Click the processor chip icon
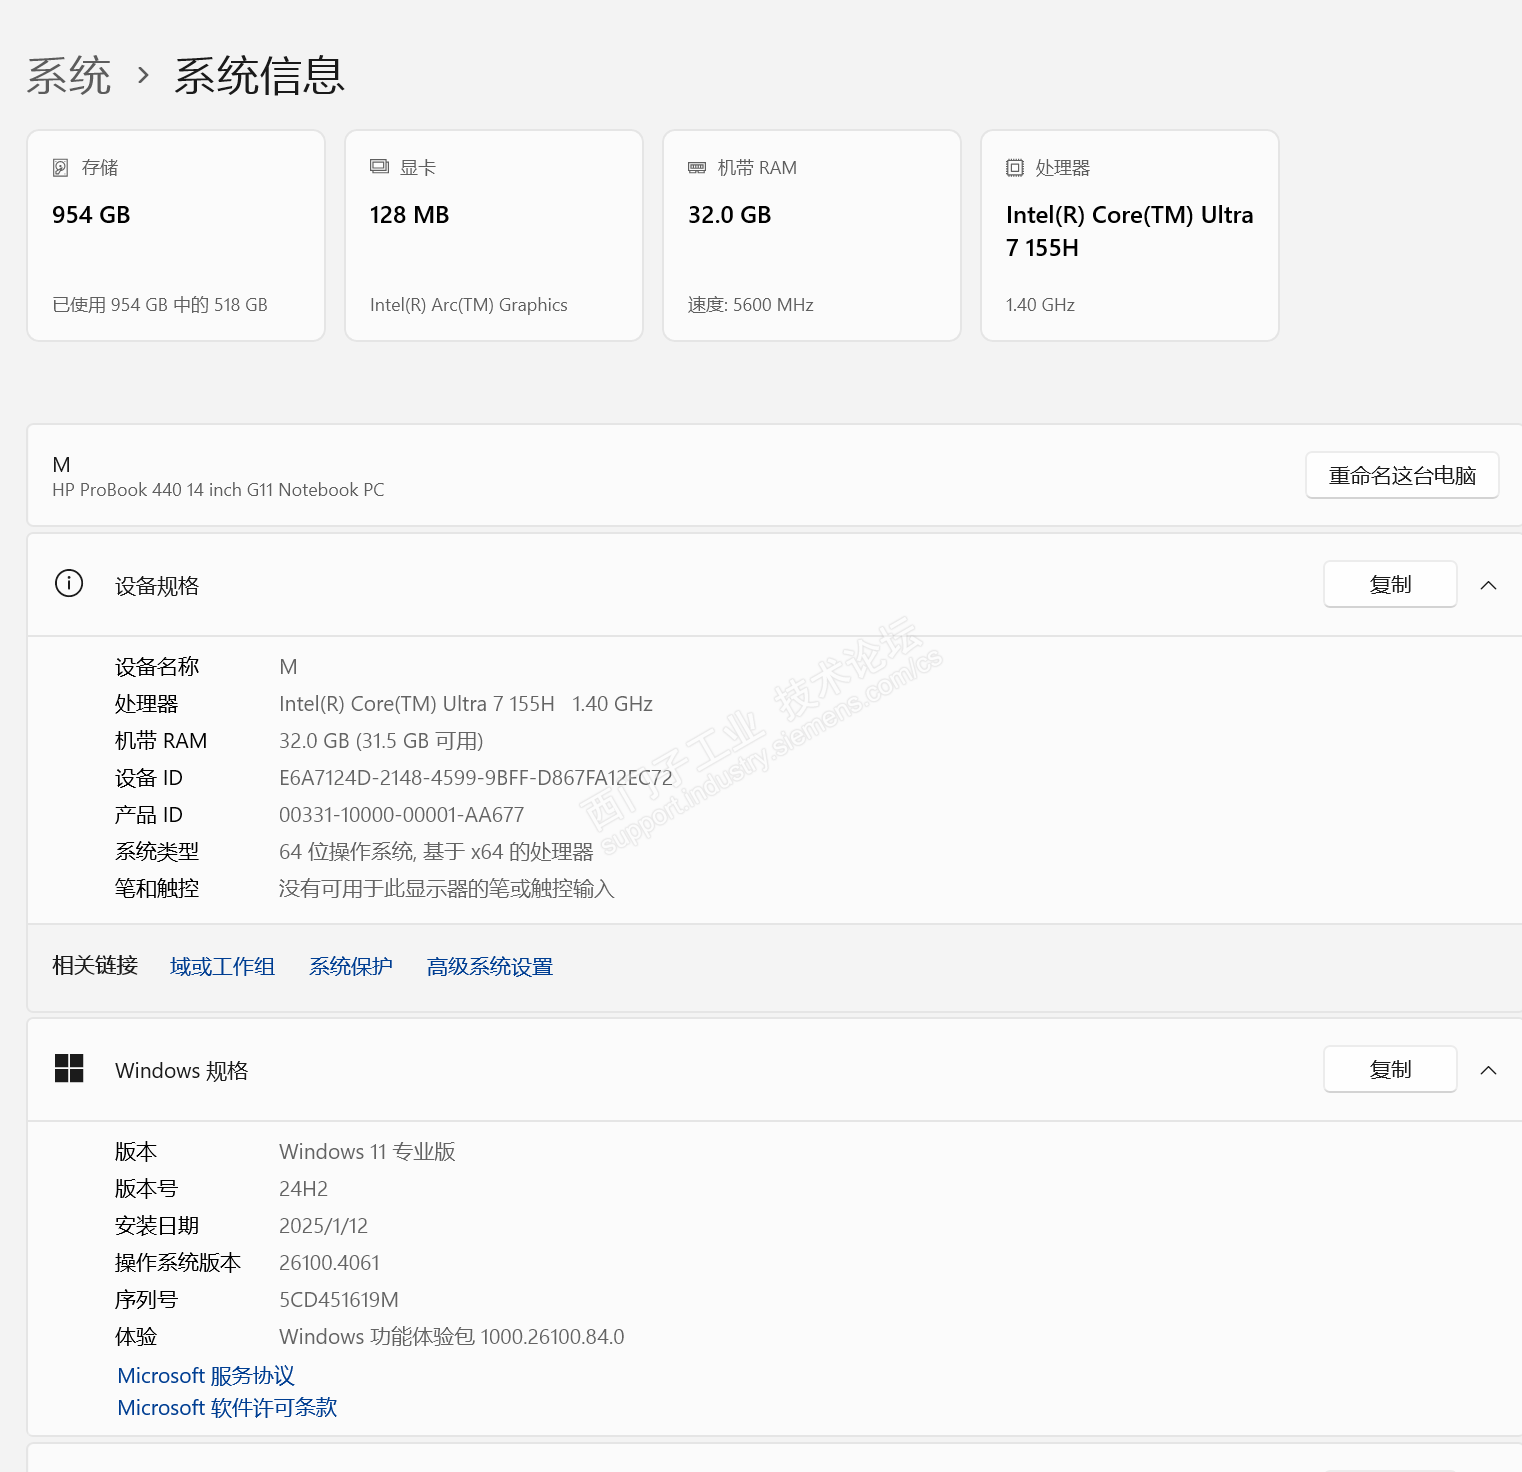 pyautogui.click(x=1015, y=168)
